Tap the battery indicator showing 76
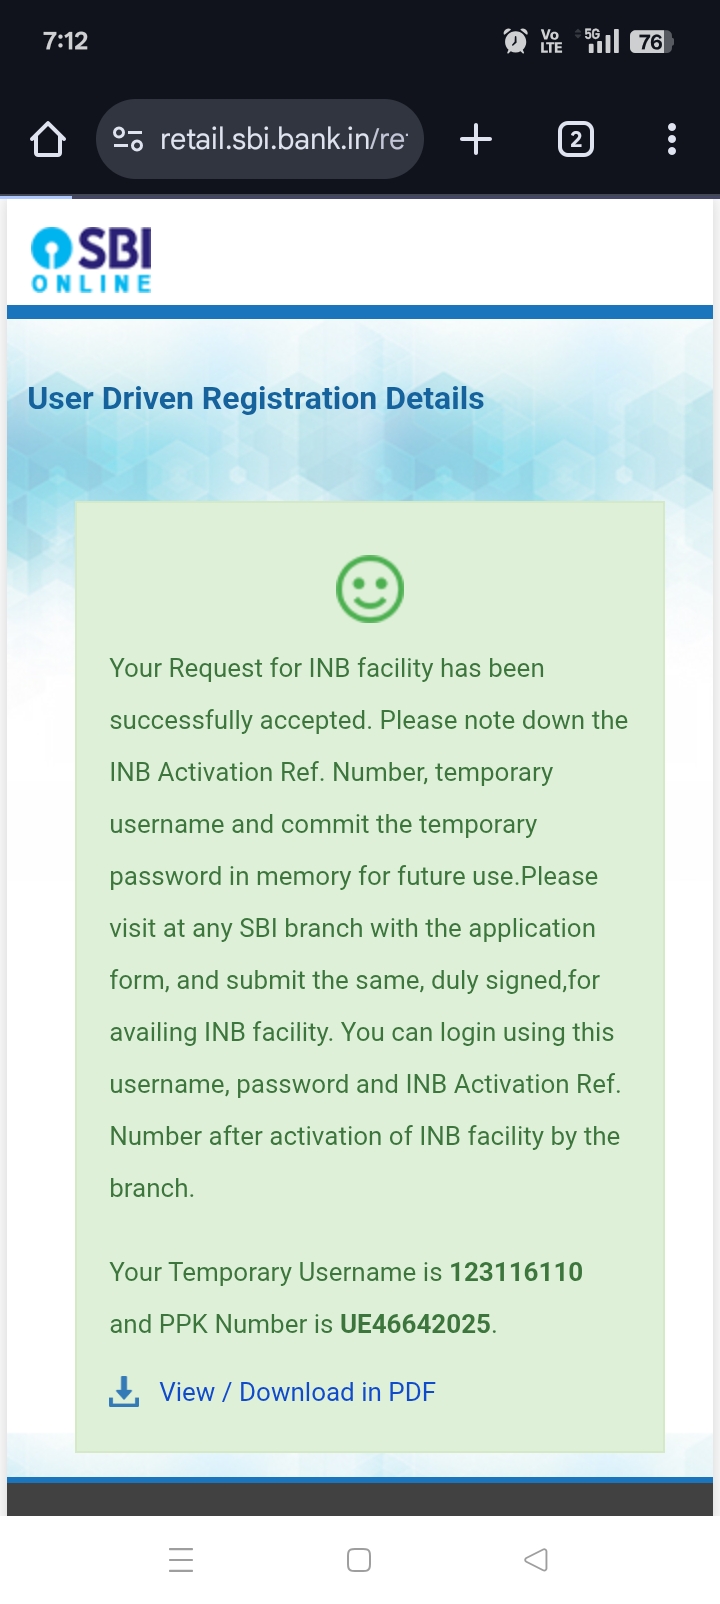The image size is (720, 1604). pyautogui.click(x=652, y=41)
